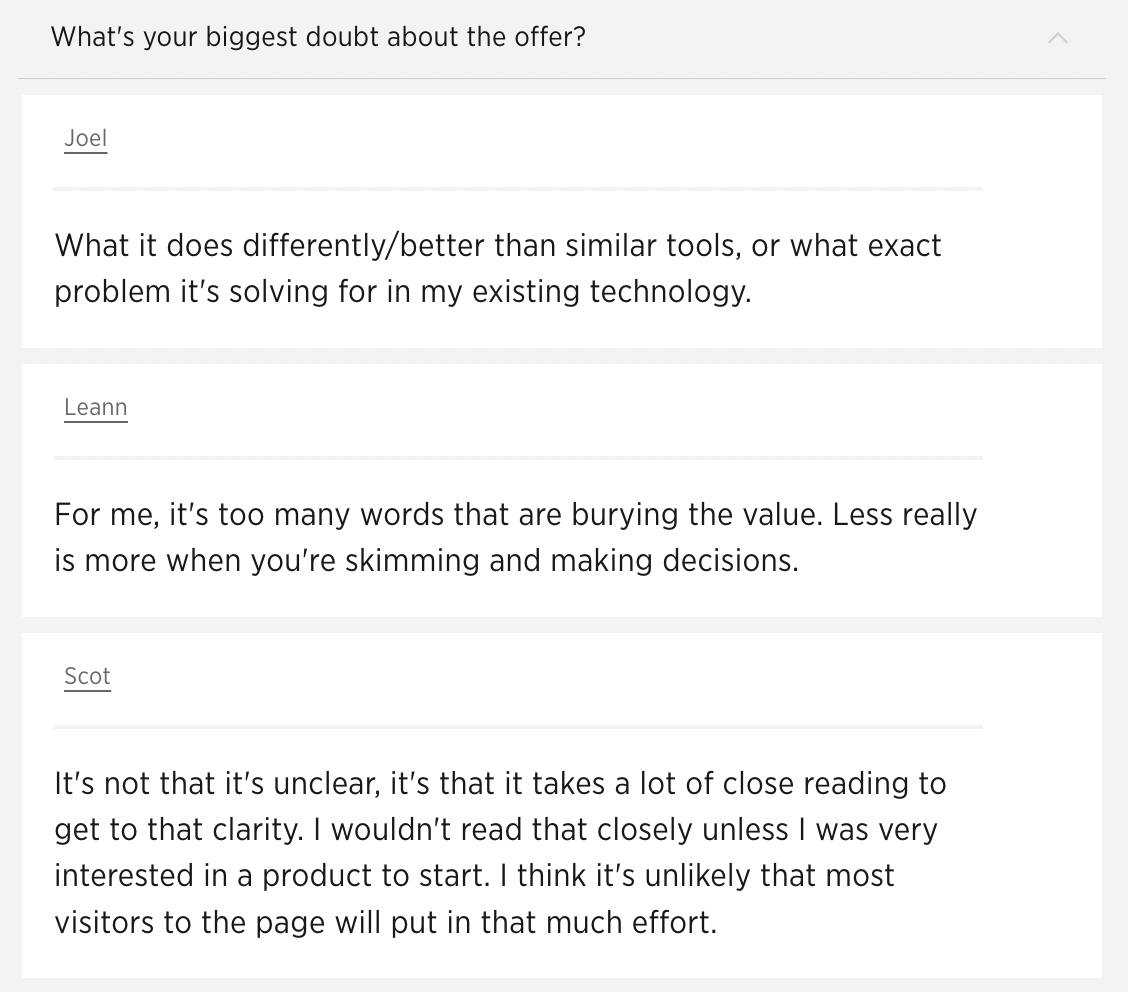The image size is (1128, 992).
Task: Open Leann's respondent profile link
Action: [95, 407]
